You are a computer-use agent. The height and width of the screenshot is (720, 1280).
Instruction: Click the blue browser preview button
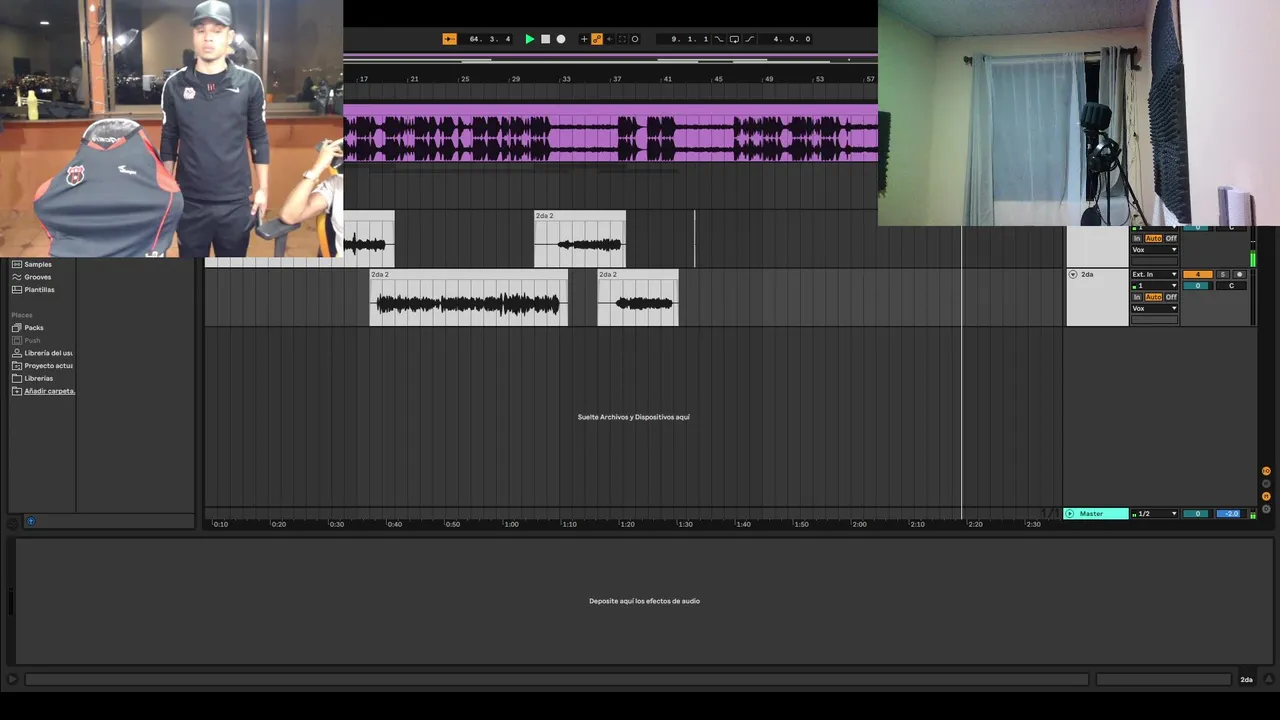pos(30,521)
